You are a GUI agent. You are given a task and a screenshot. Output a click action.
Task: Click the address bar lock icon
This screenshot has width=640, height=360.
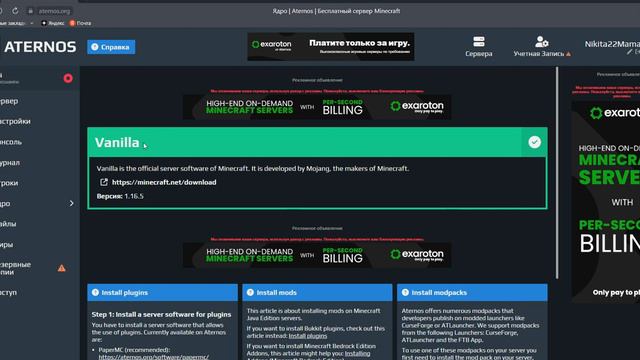click(31, 11)
